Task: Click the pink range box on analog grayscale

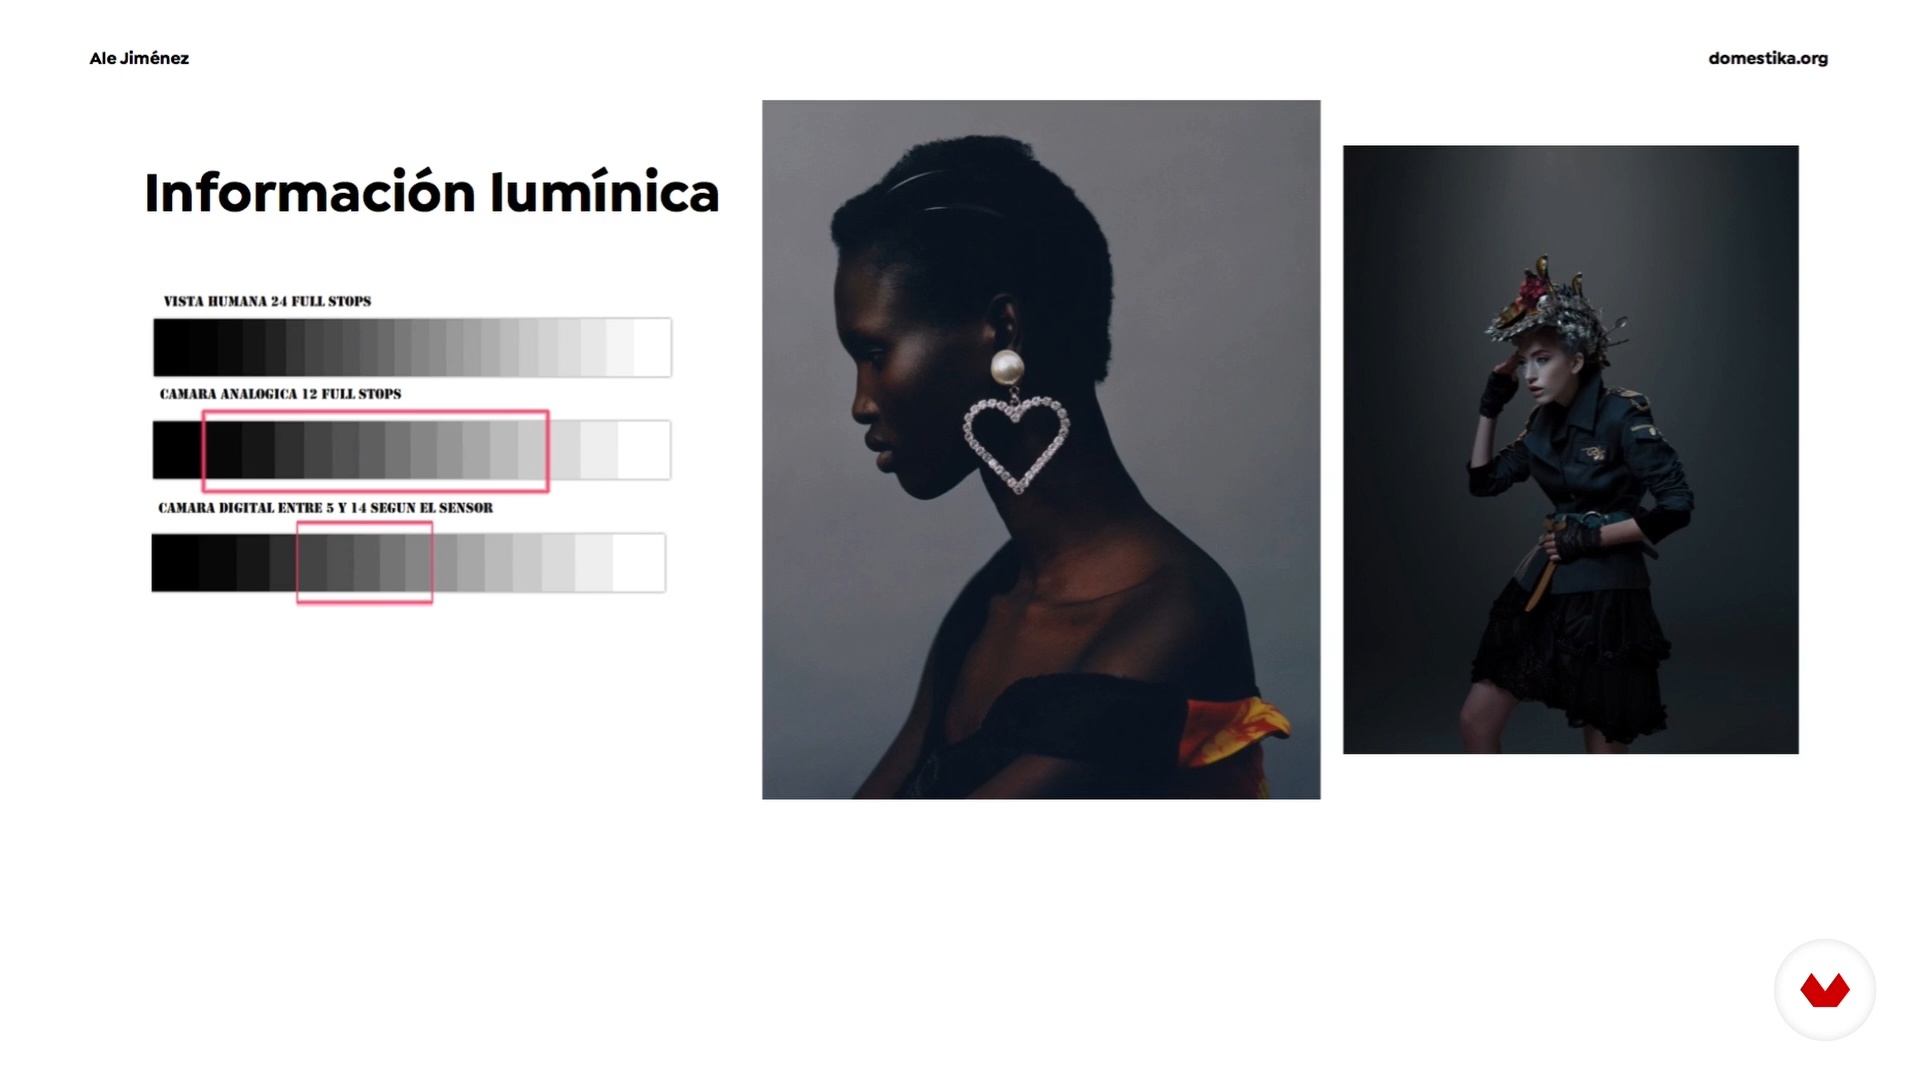Action: 375,451
